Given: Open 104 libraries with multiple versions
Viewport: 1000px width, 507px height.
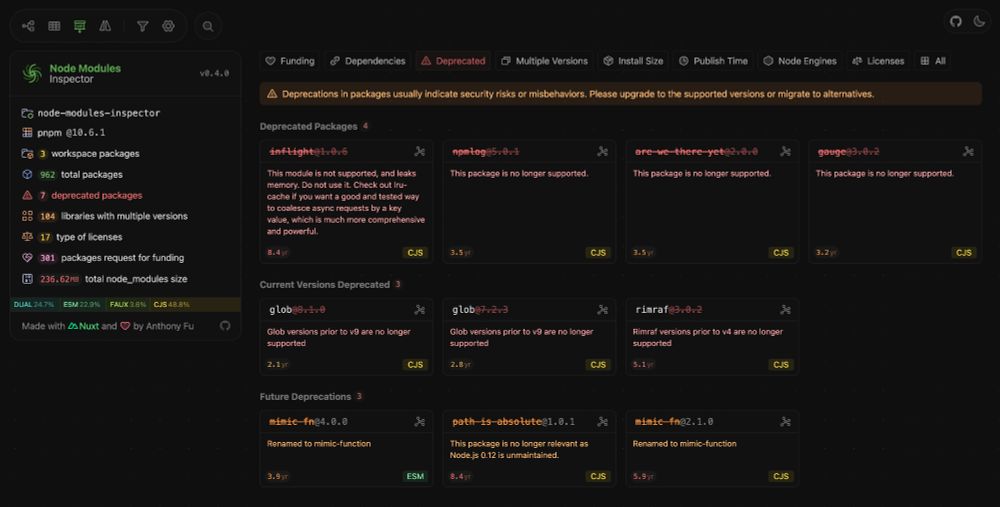Looking at the screenshot, I should (x=105, y=216).
